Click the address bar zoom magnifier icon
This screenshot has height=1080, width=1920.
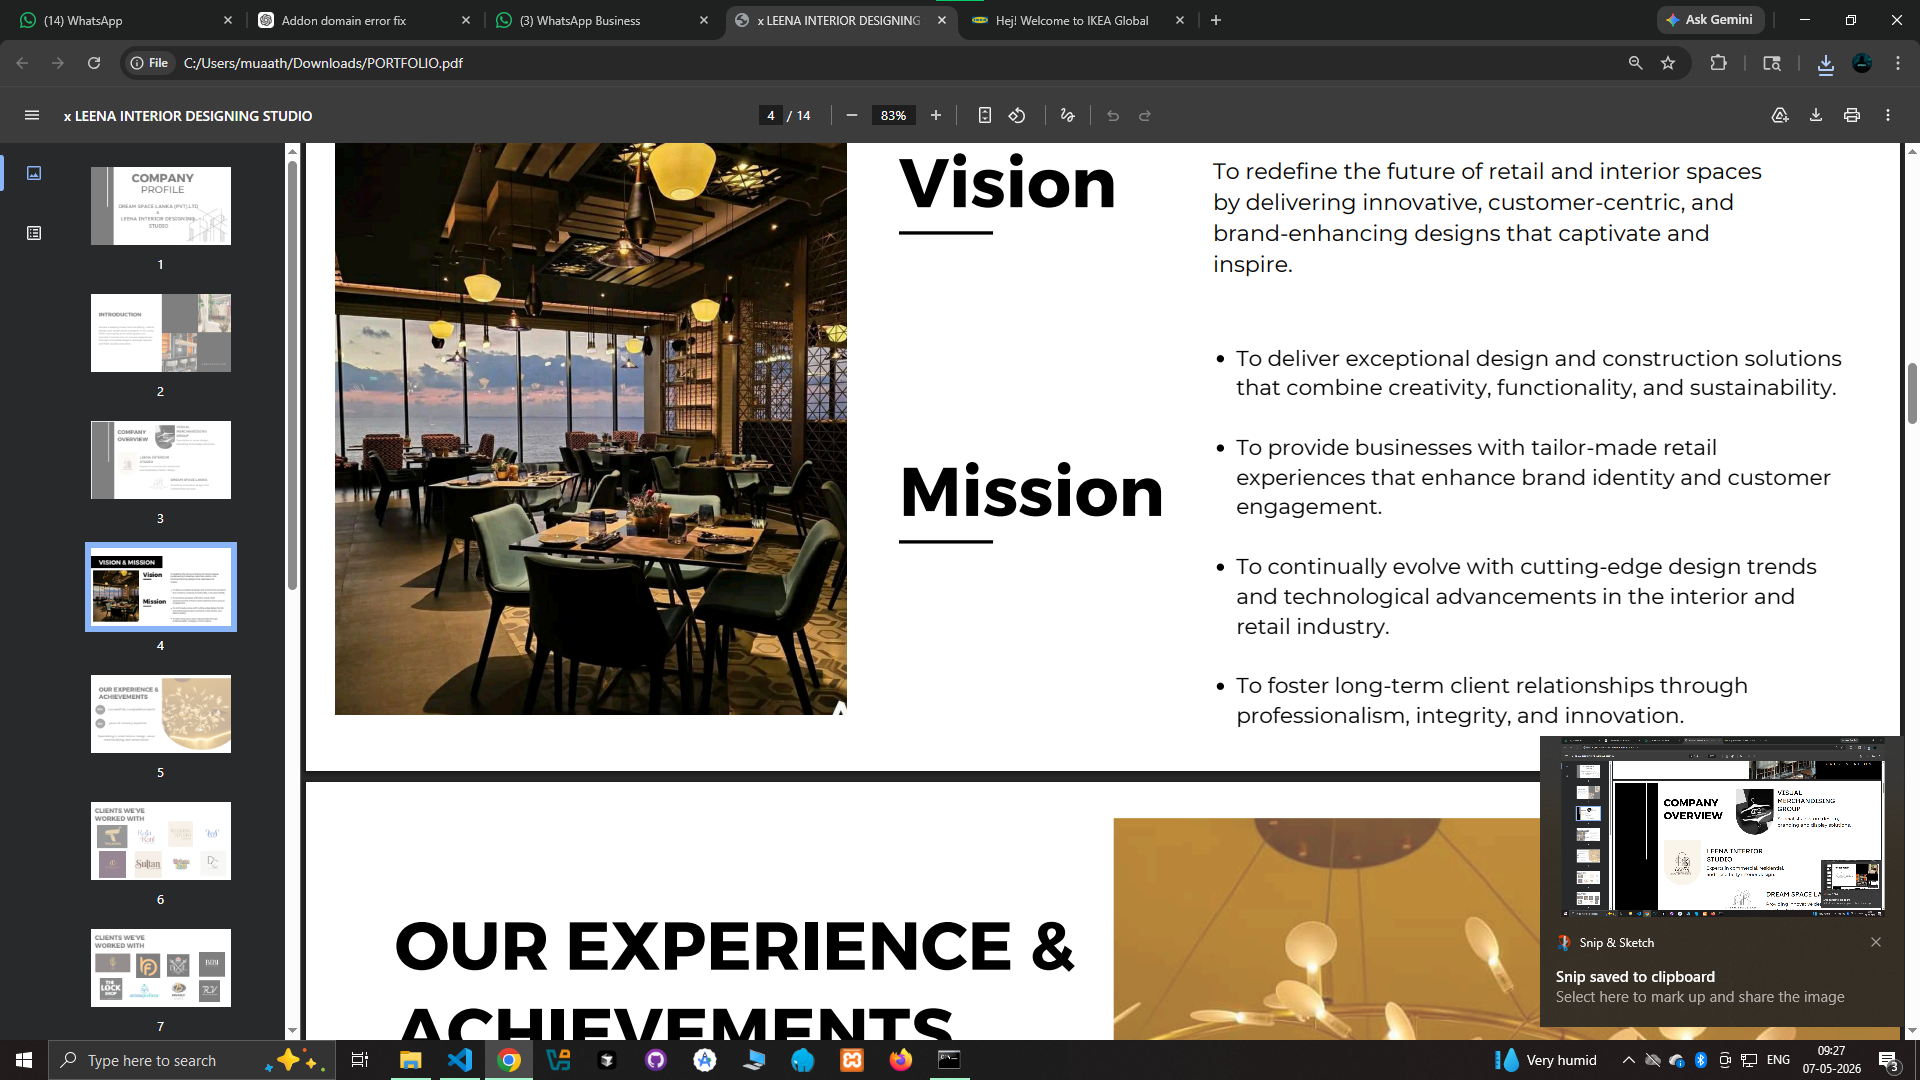point(1636,63)
